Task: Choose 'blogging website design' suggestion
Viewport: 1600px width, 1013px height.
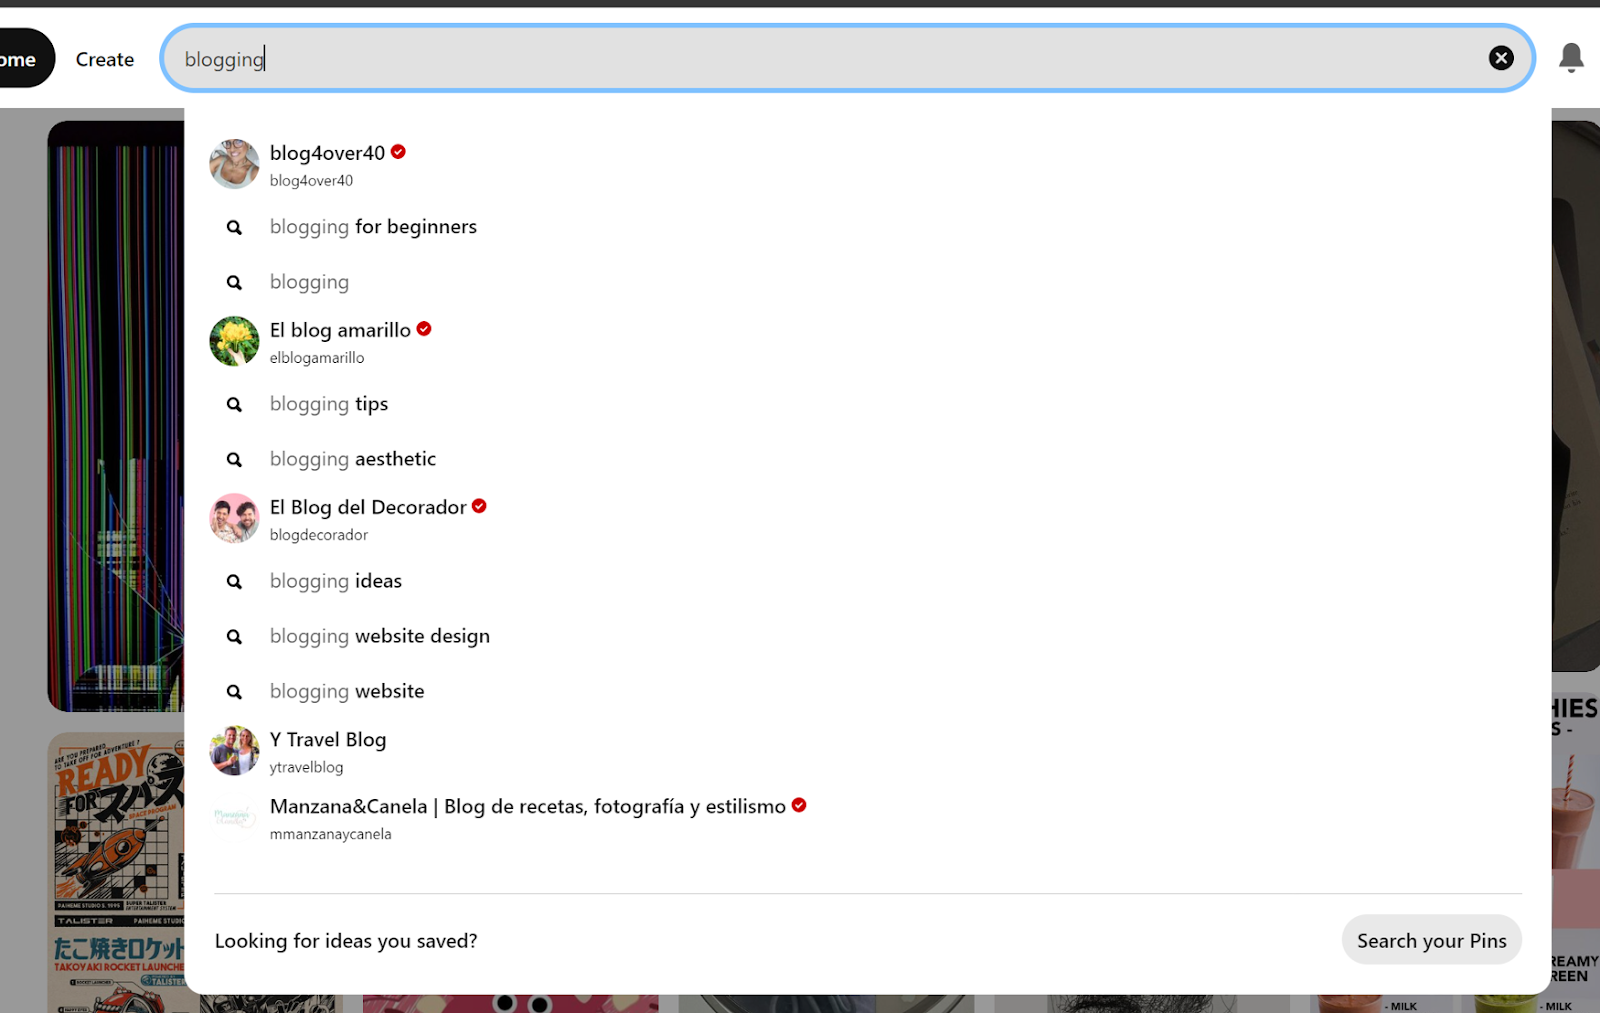Action: tap(380, 636)
